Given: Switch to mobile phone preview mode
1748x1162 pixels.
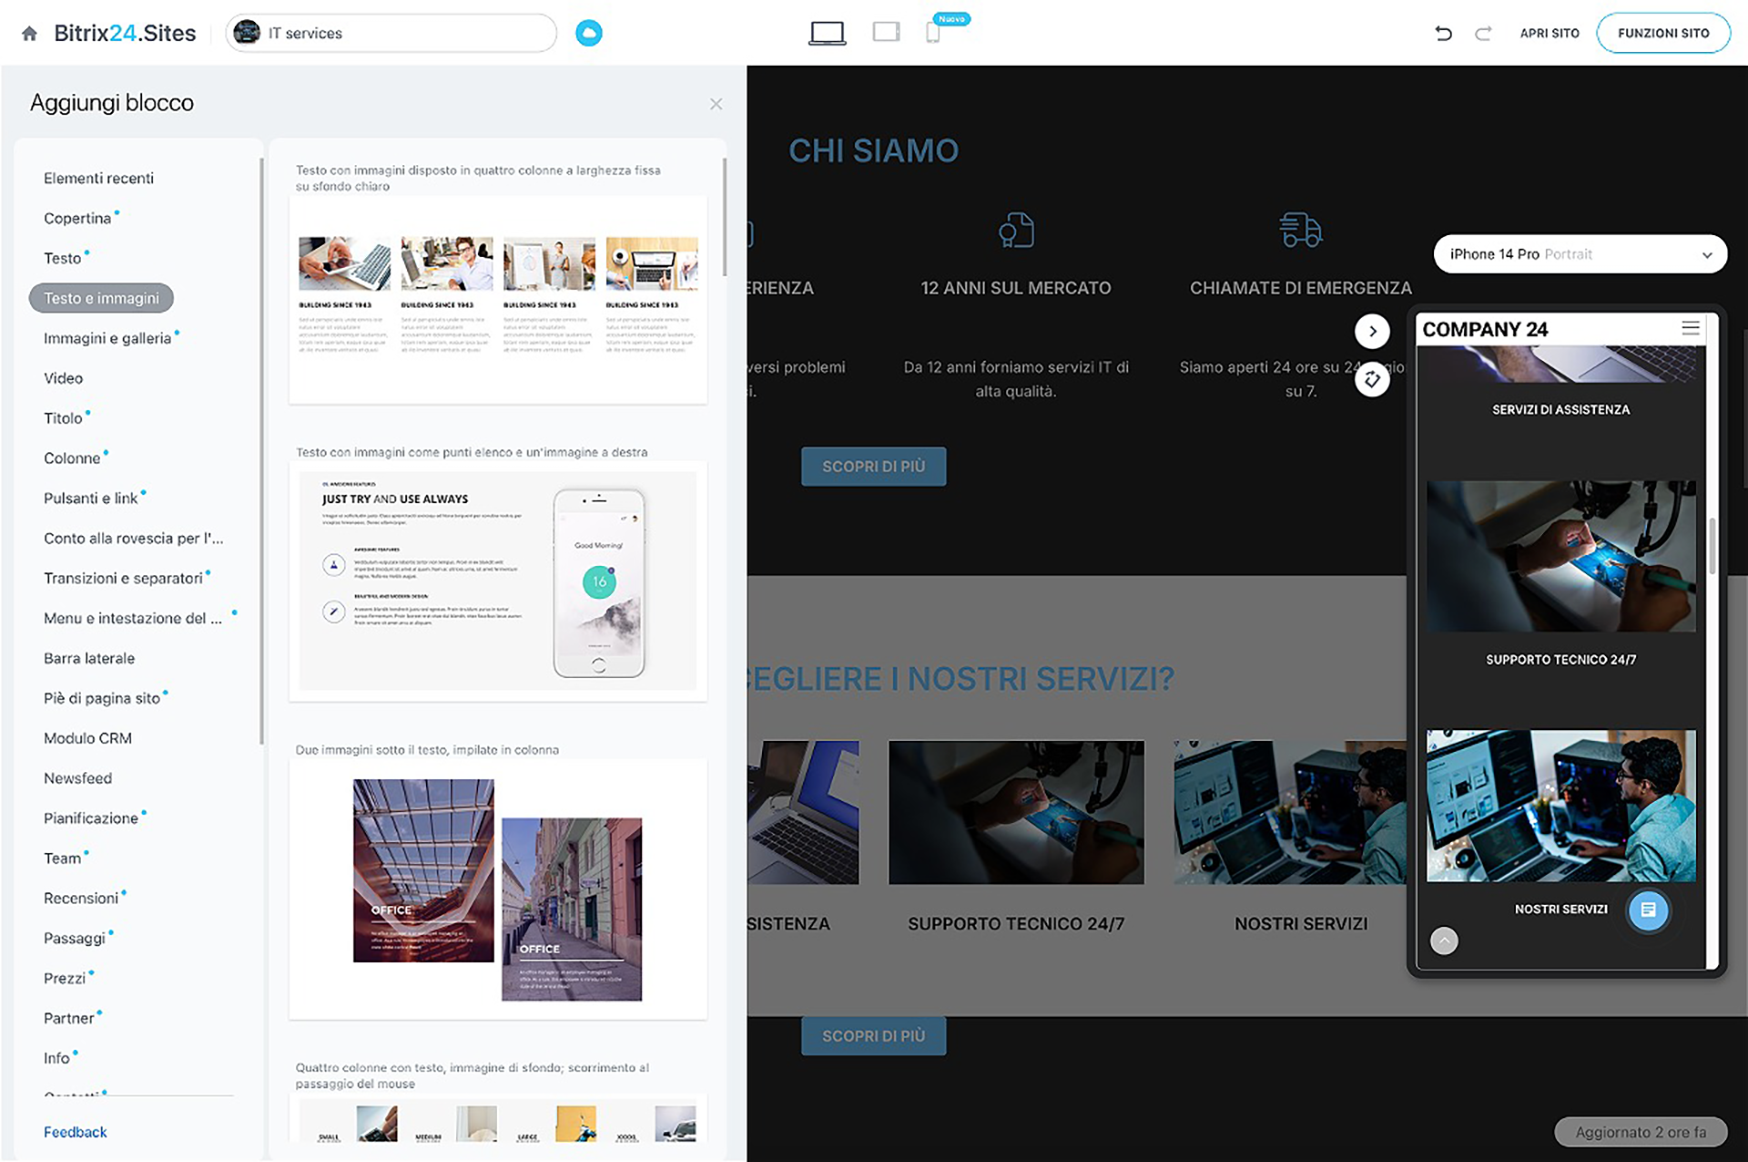Looking at the screenshot, I should (x=933, y=33).
